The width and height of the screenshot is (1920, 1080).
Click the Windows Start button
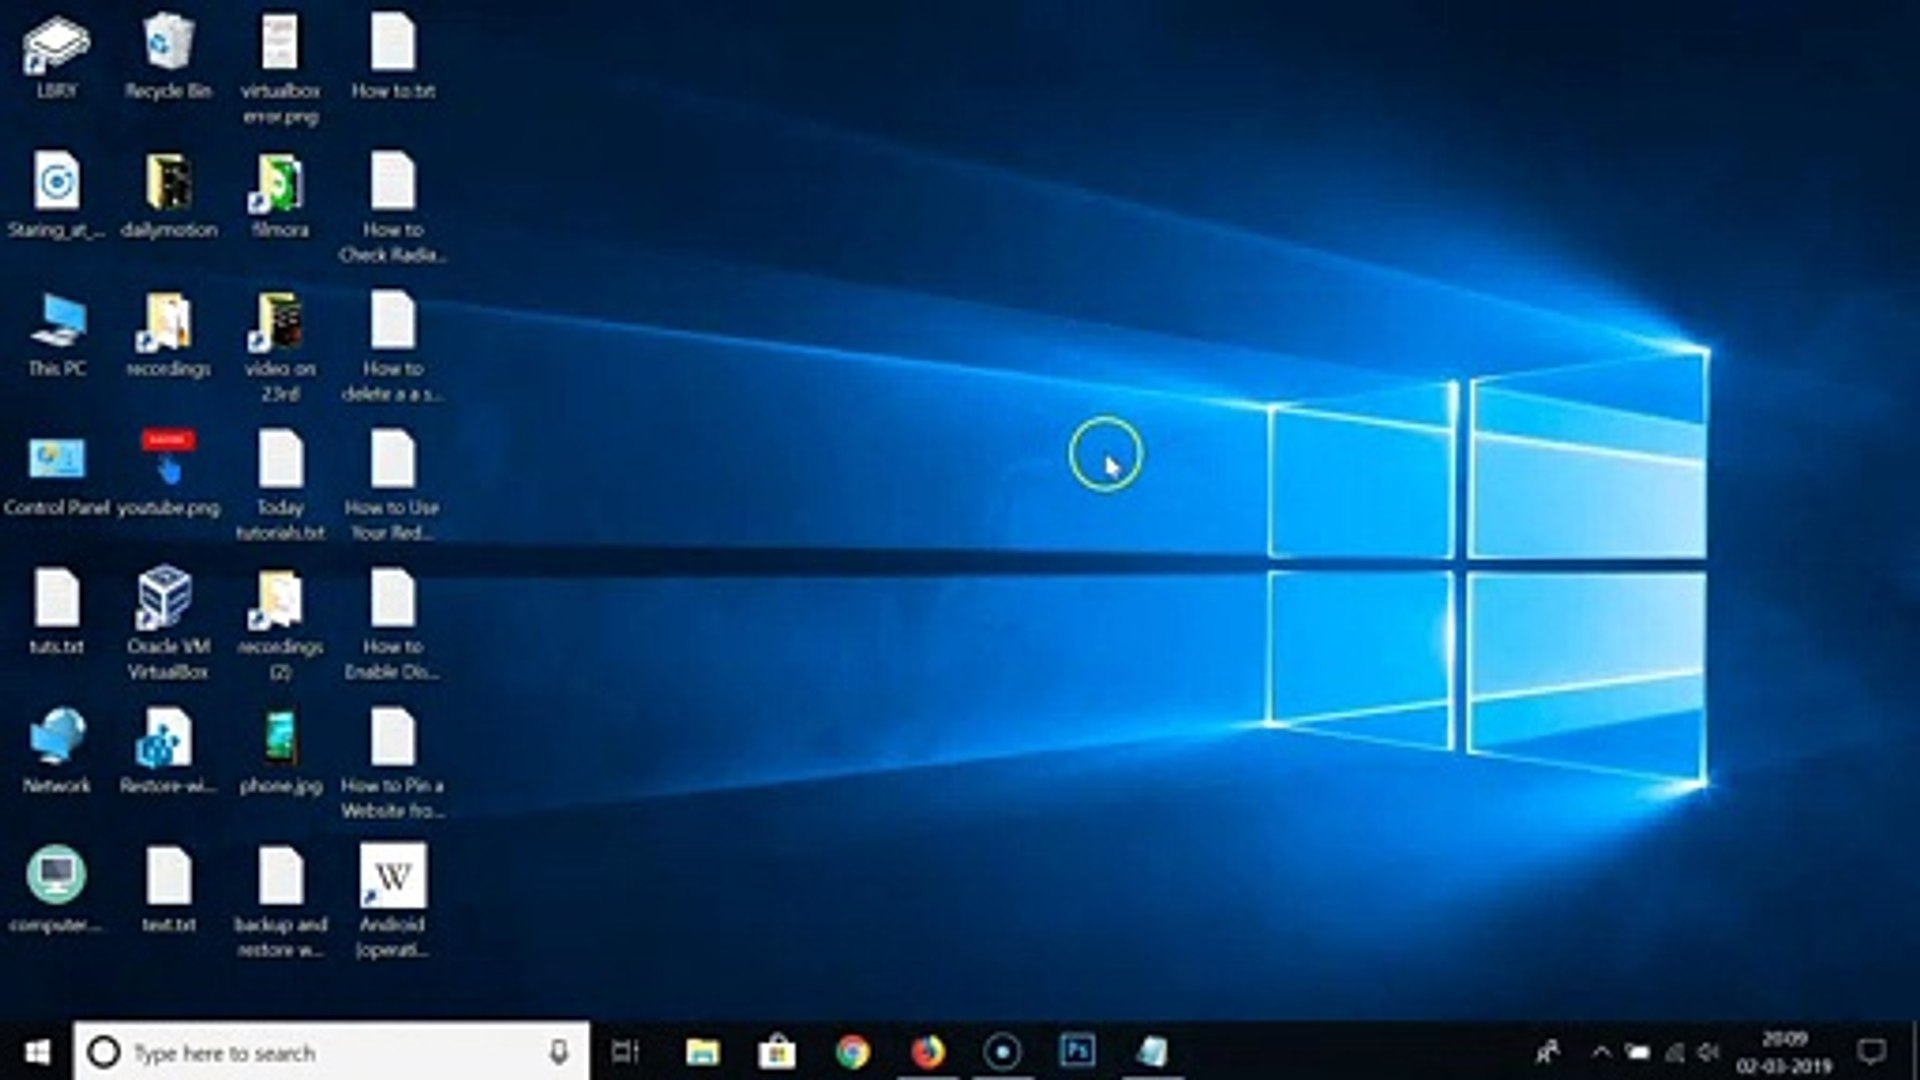37,1052
